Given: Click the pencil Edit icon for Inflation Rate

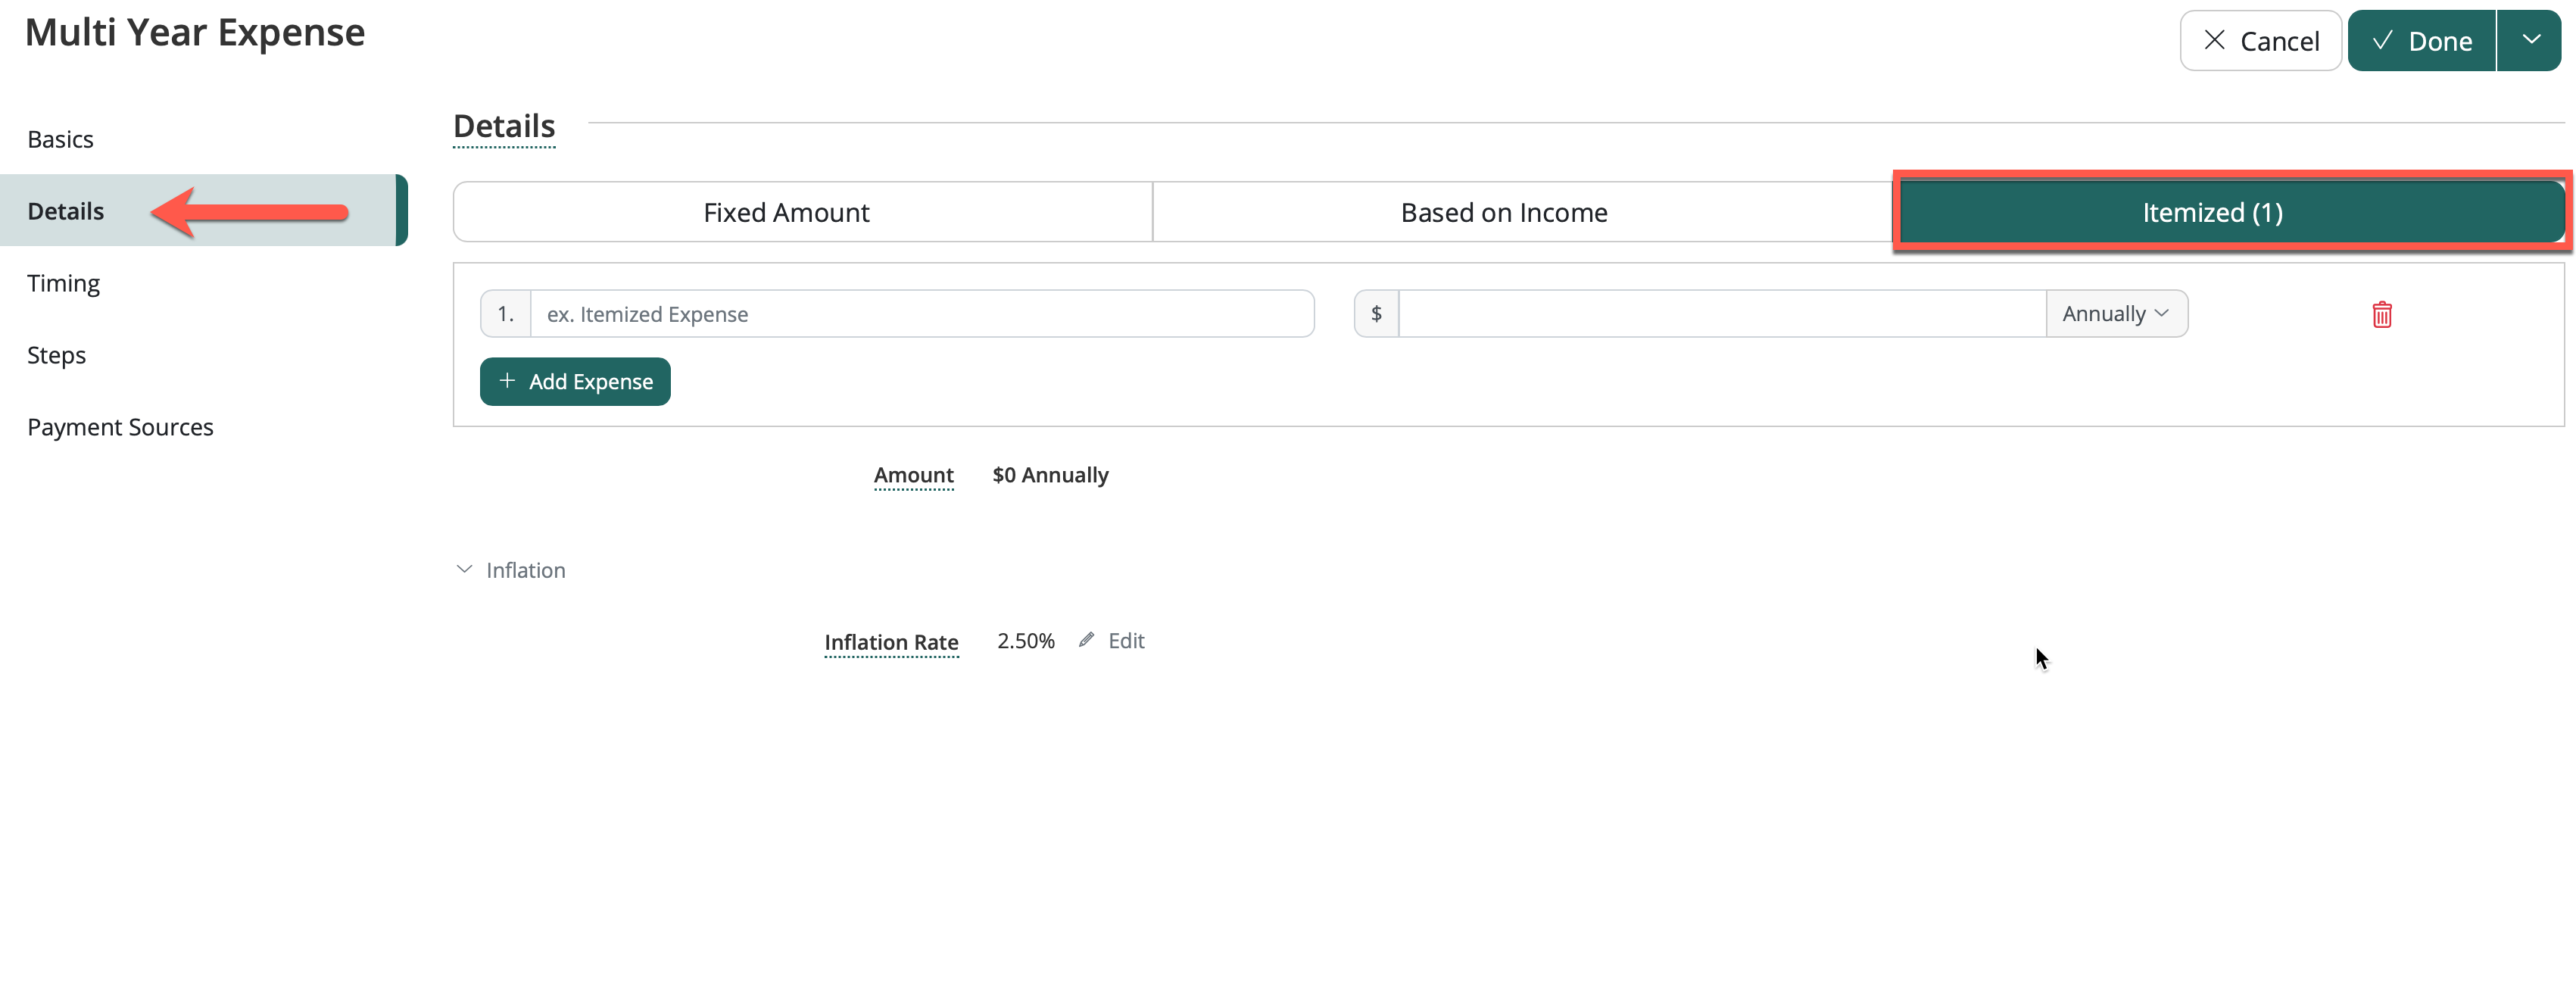Looking at the screenshot, I should pyautogui.click(x=1086, y=640).
